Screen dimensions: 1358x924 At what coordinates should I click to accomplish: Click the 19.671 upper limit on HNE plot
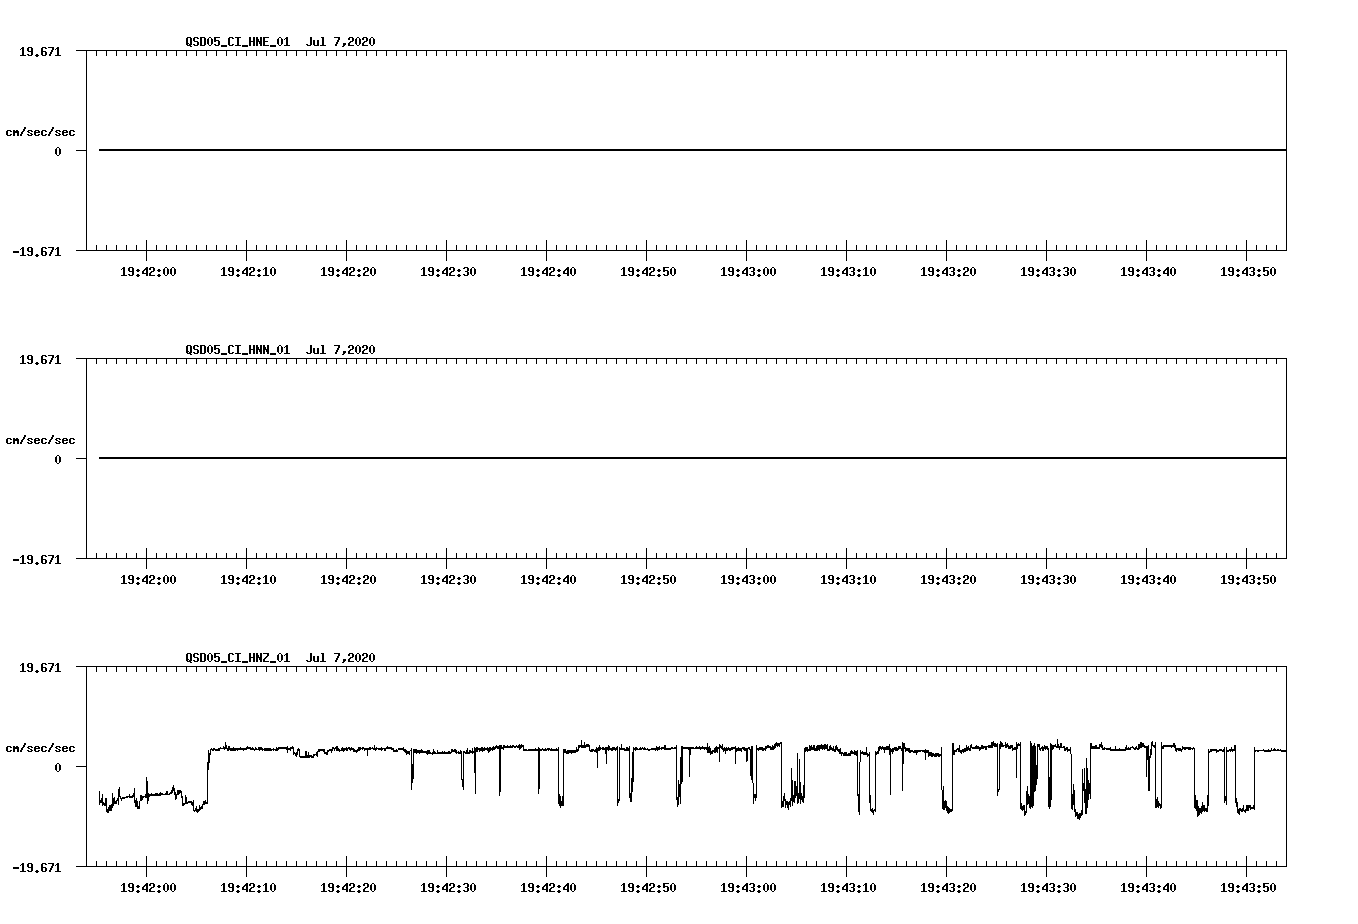point(40,51)
